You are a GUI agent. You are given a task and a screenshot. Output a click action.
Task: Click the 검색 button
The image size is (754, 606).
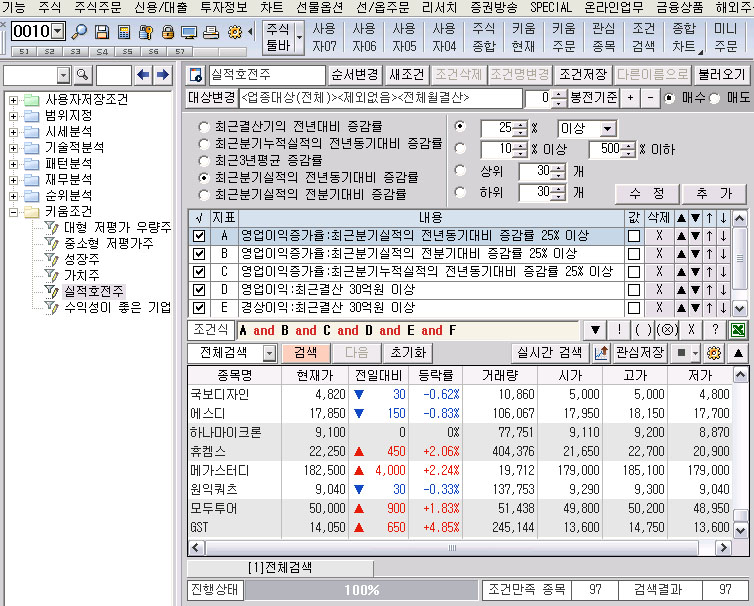[x=306, y=353]
